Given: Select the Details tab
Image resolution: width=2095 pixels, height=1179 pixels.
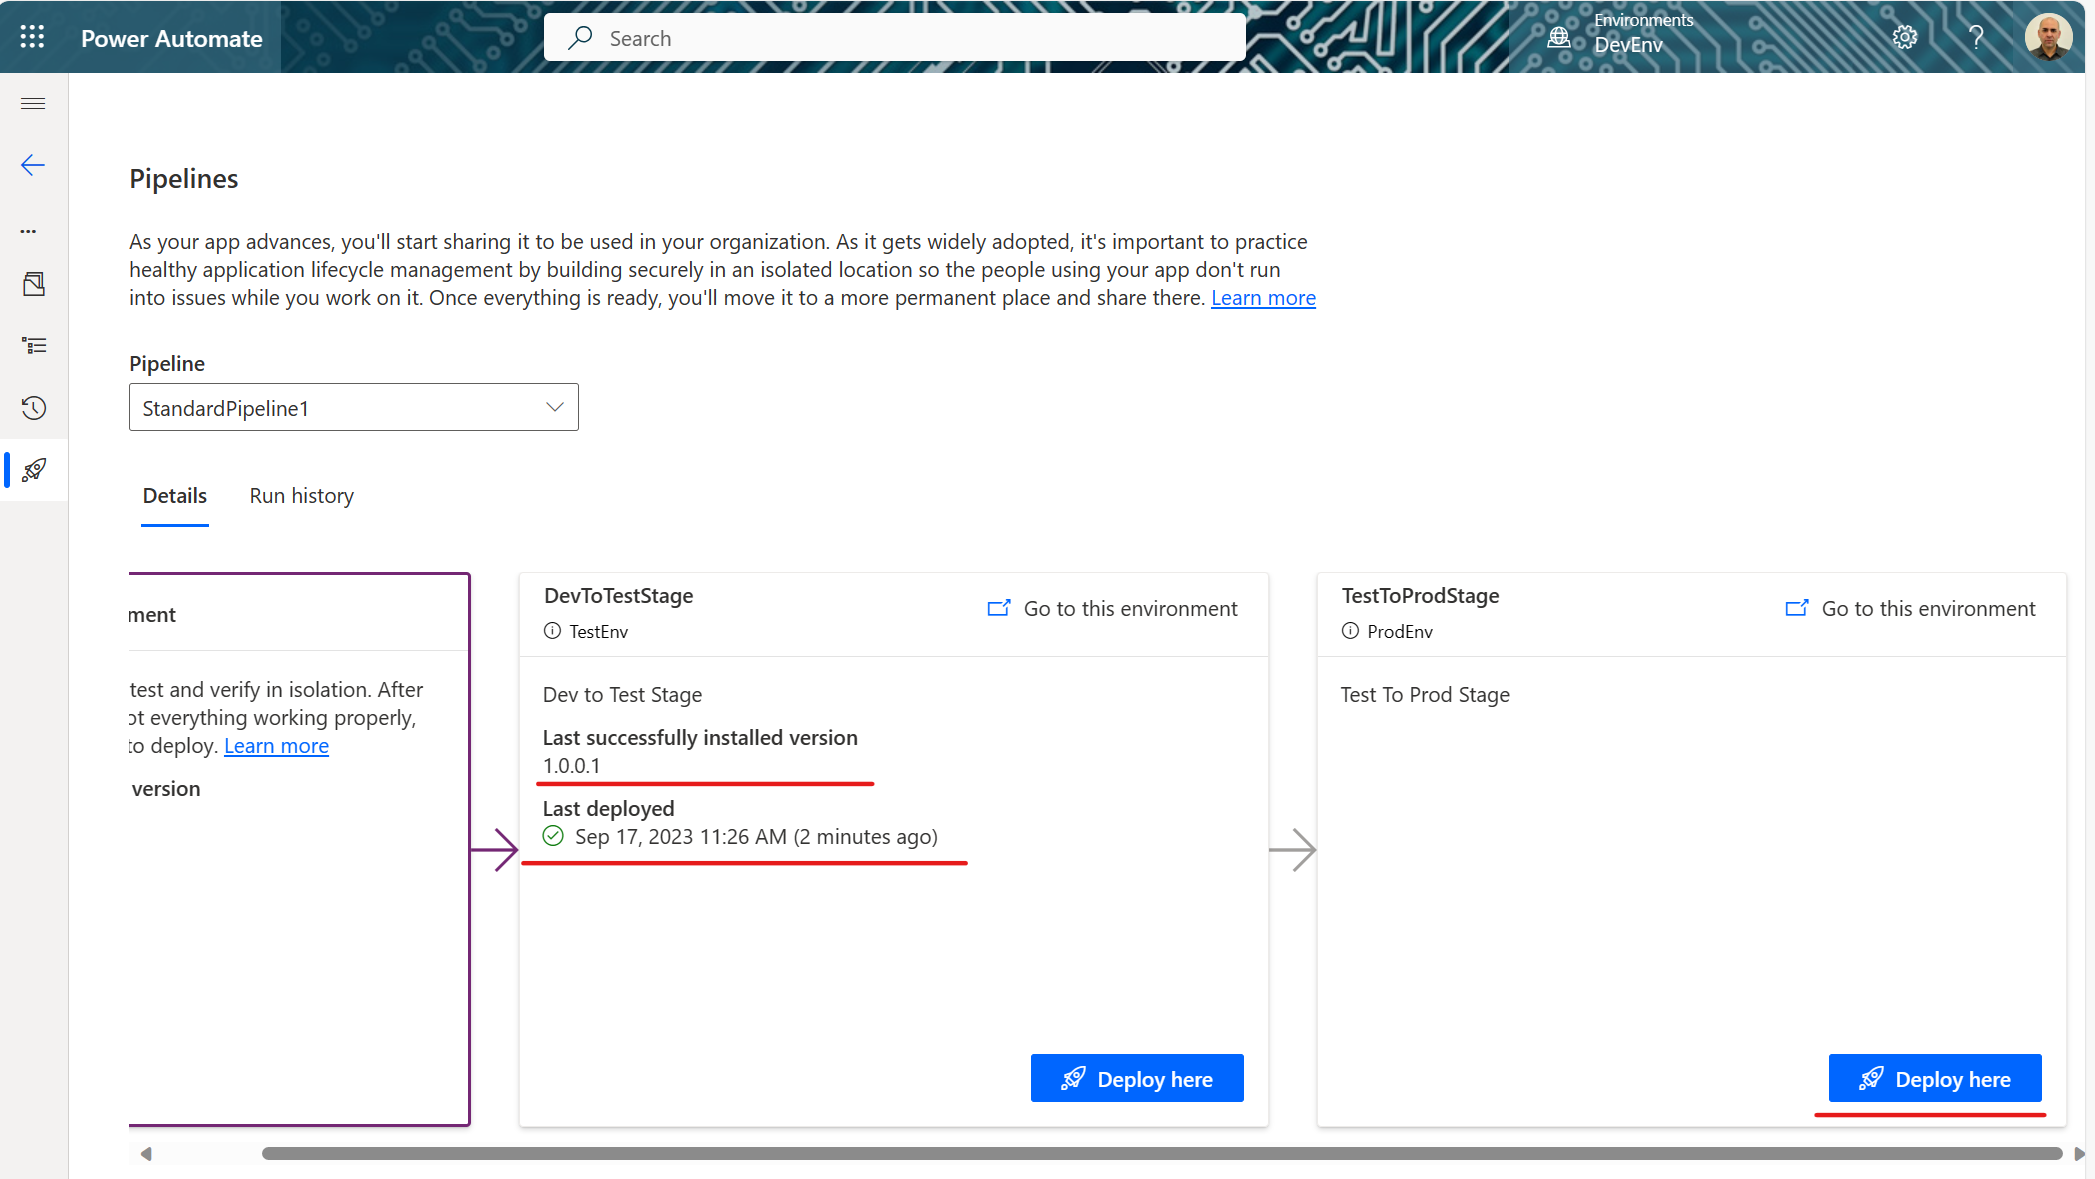Looking at the screenshot, I should (175, 496).
